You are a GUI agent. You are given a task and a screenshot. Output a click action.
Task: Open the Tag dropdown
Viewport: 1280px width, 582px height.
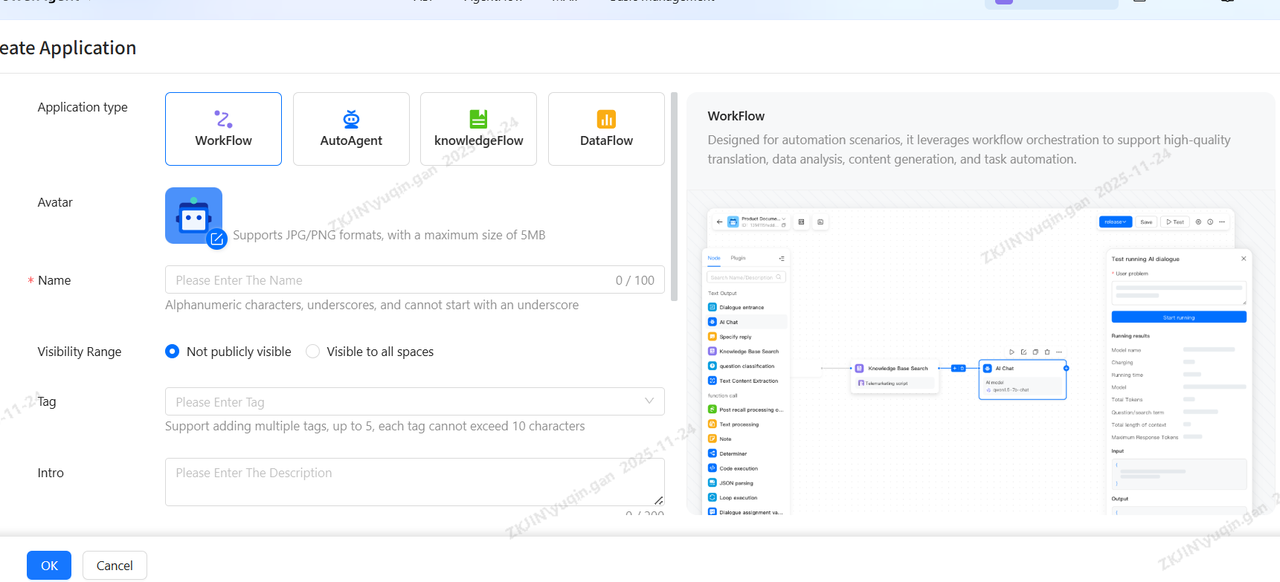(x=414, y=402)
